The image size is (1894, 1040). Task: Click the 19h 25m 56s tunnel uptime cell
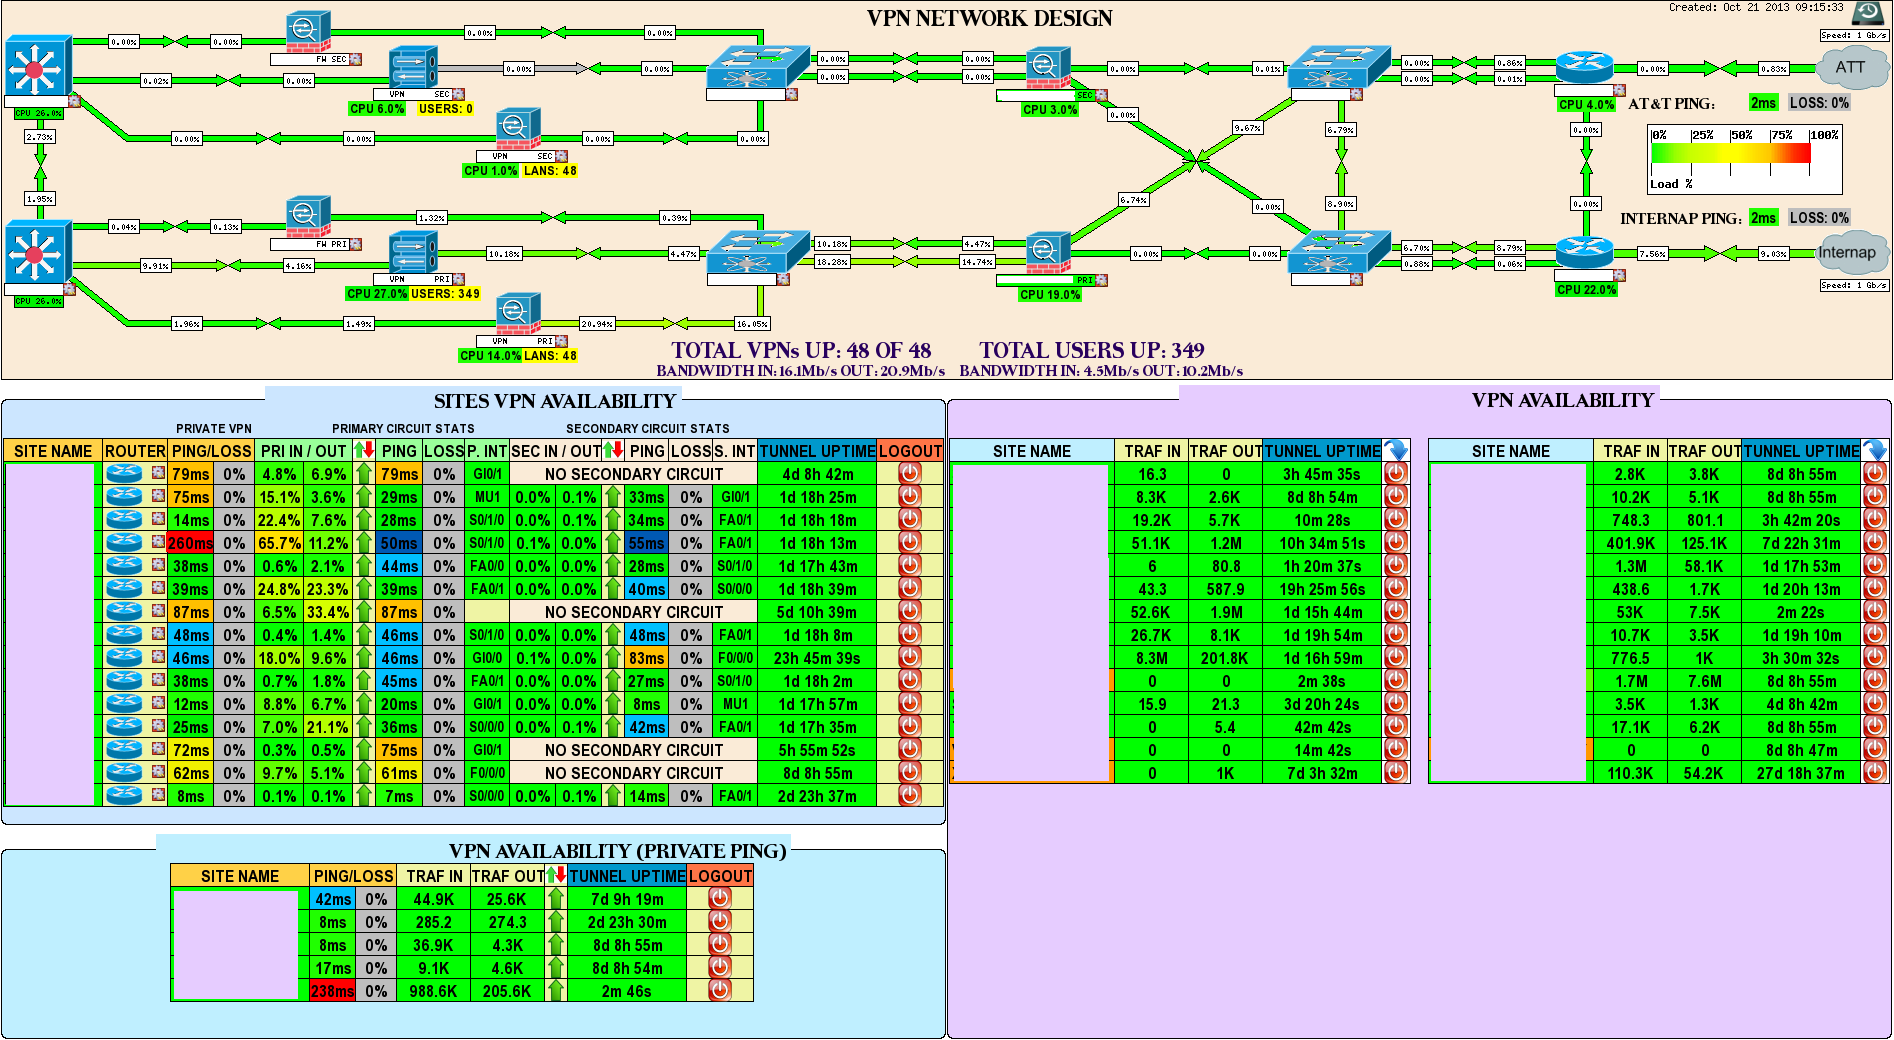pos(1323,589)
